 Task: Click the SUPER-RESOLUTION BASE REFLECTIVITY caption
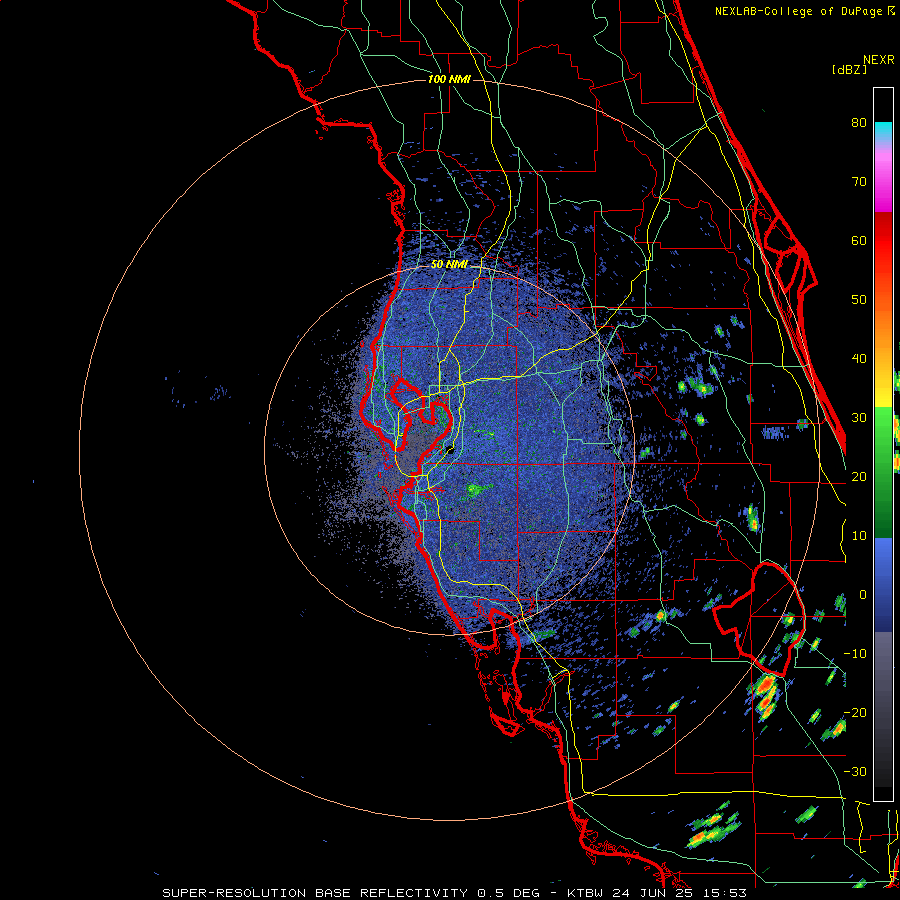coord(315,893)
